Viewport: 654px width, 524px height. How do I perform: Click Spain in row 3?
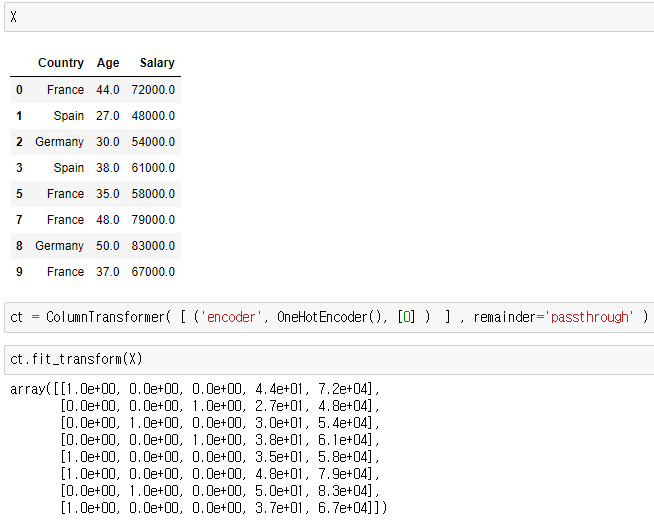click(x=69, y=168)
